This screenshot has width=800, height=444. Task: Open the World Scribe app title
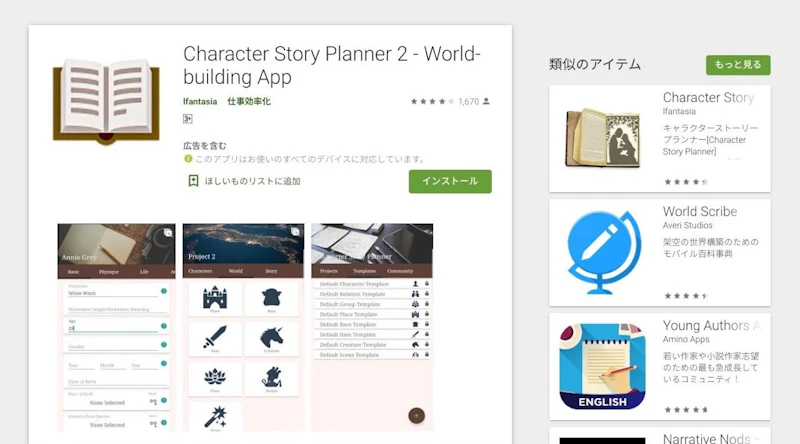click(699, 211)
